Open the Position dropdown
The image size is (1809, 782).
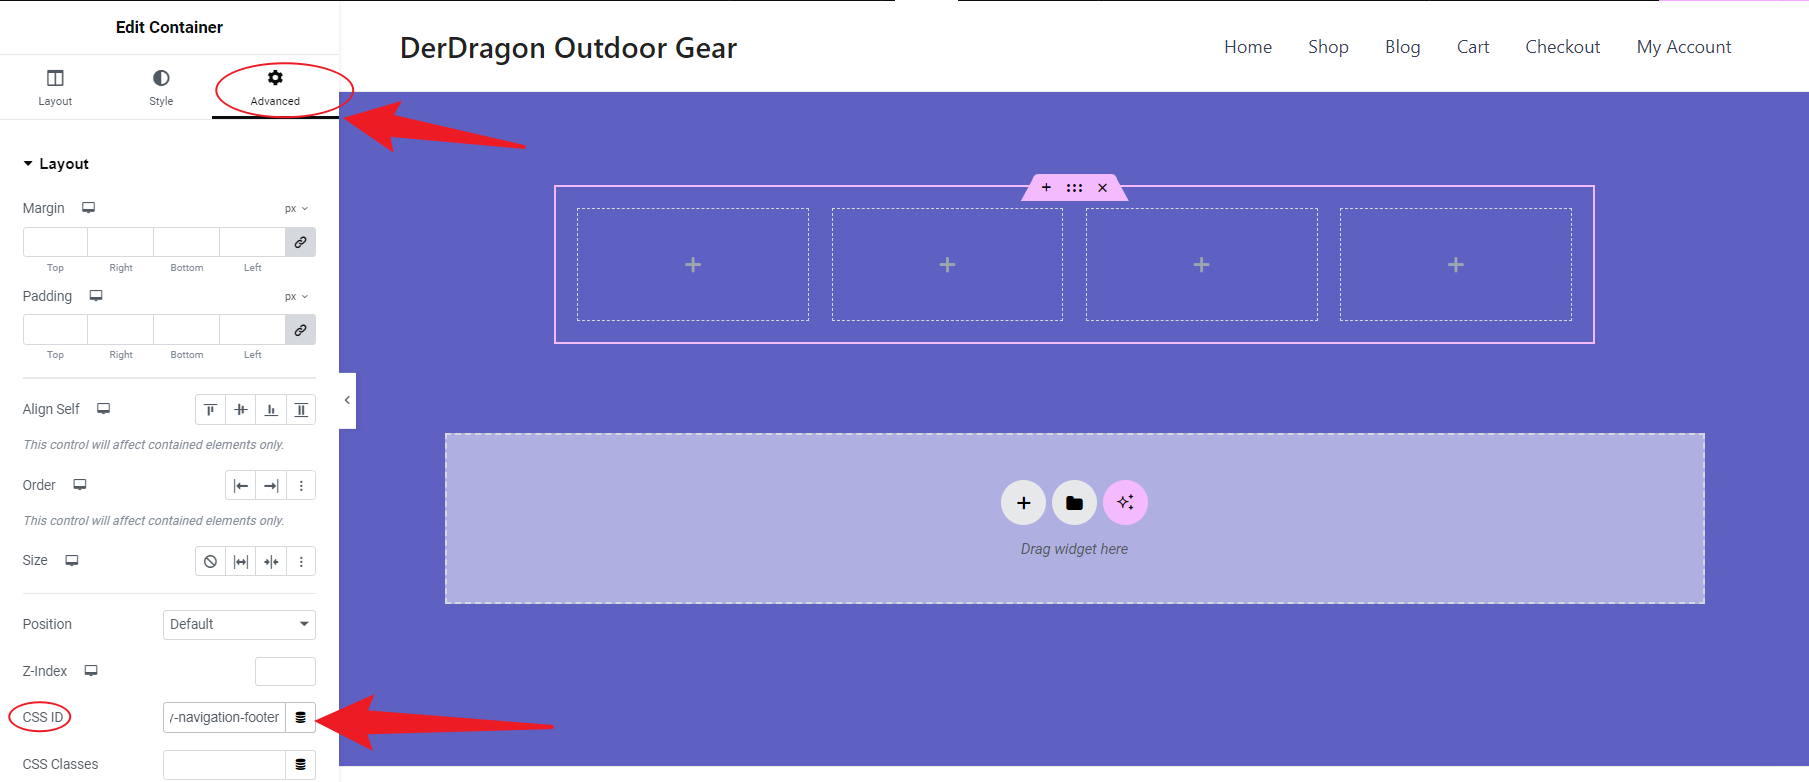pos(239,624)
